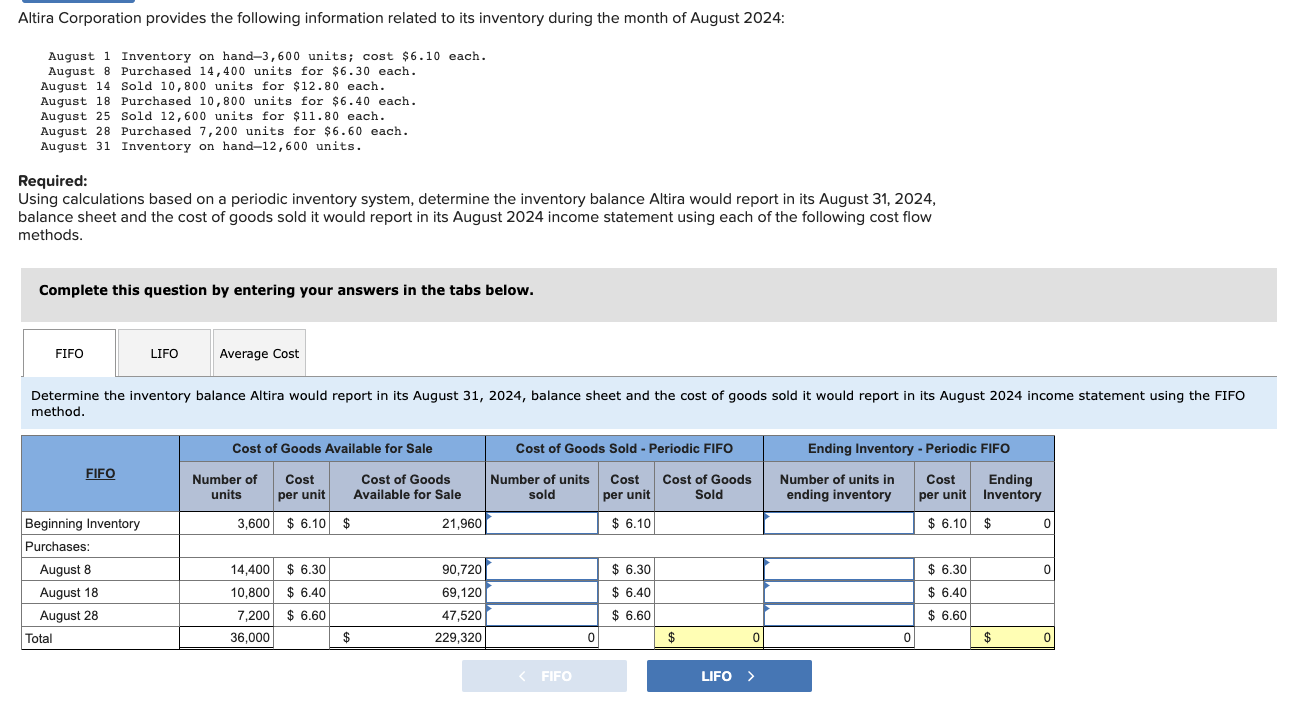This screenshot has height=718, width=1314.
Task: Go to next LIFO section button
Action: coord(729,676)
